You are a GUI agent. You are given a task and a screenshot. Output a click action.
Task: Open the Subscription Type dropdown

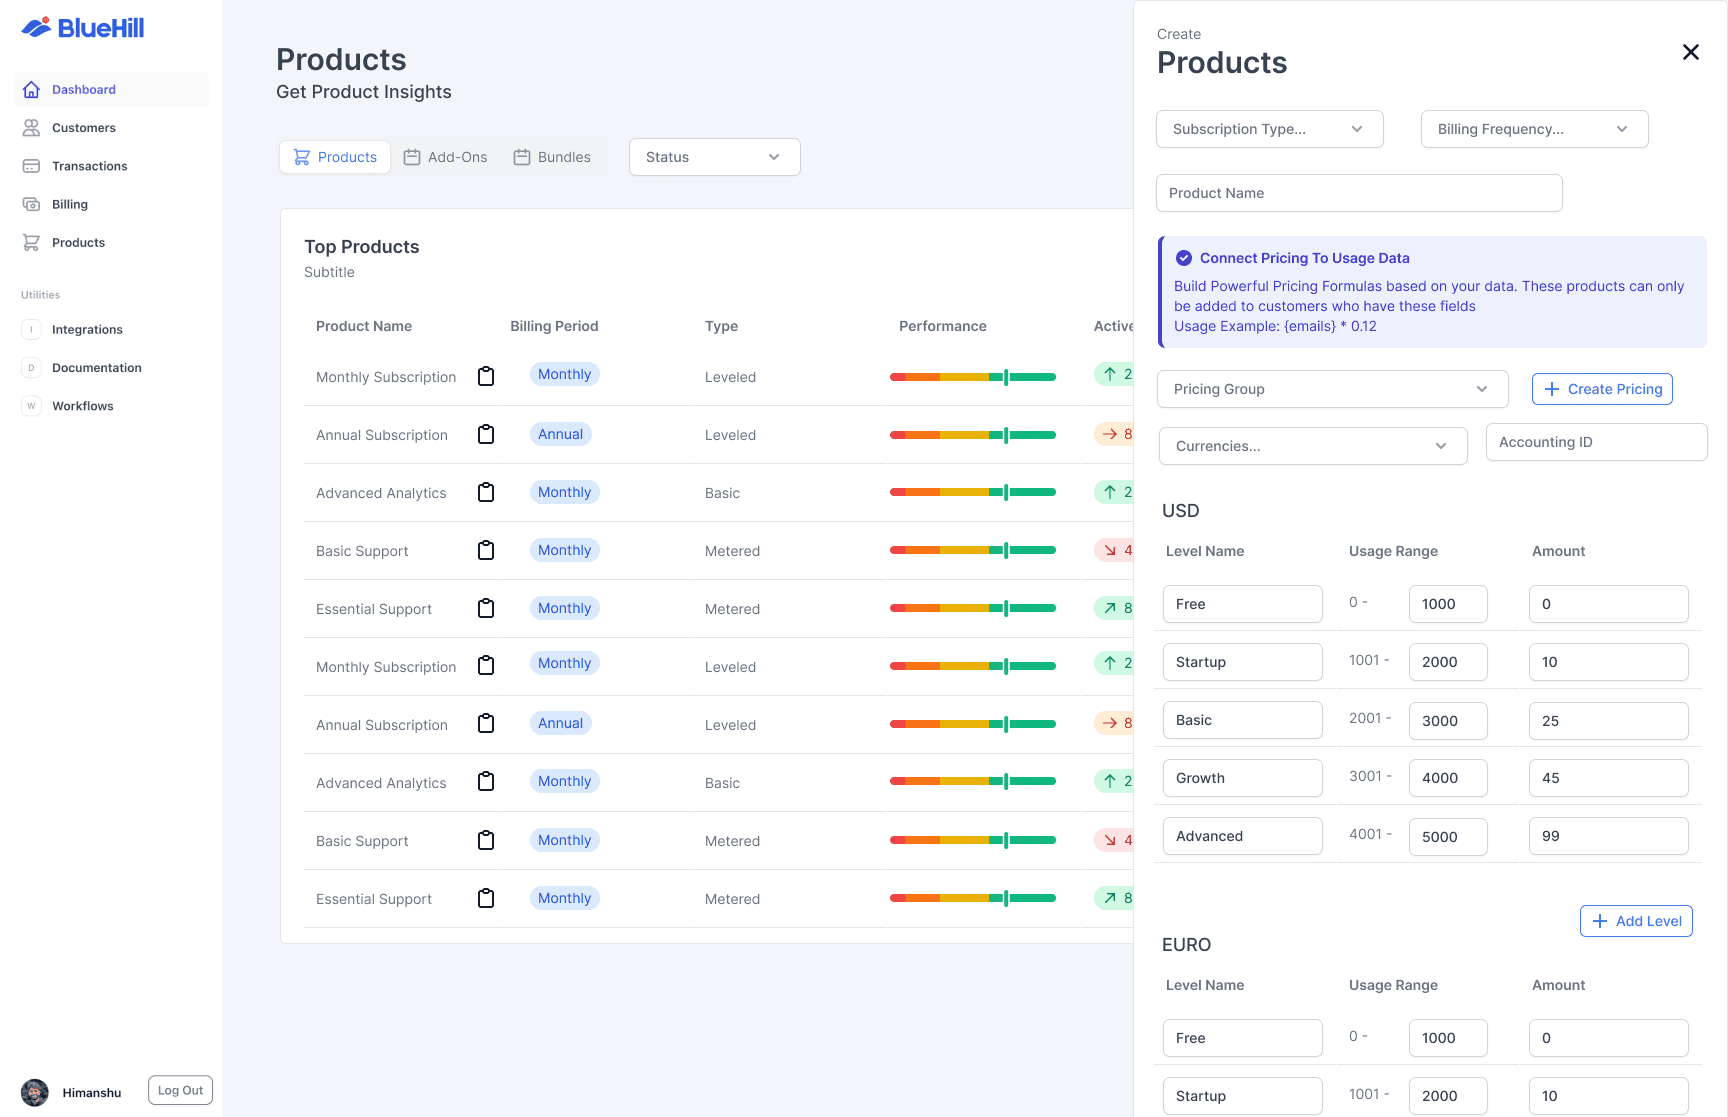pos(1269,129)
